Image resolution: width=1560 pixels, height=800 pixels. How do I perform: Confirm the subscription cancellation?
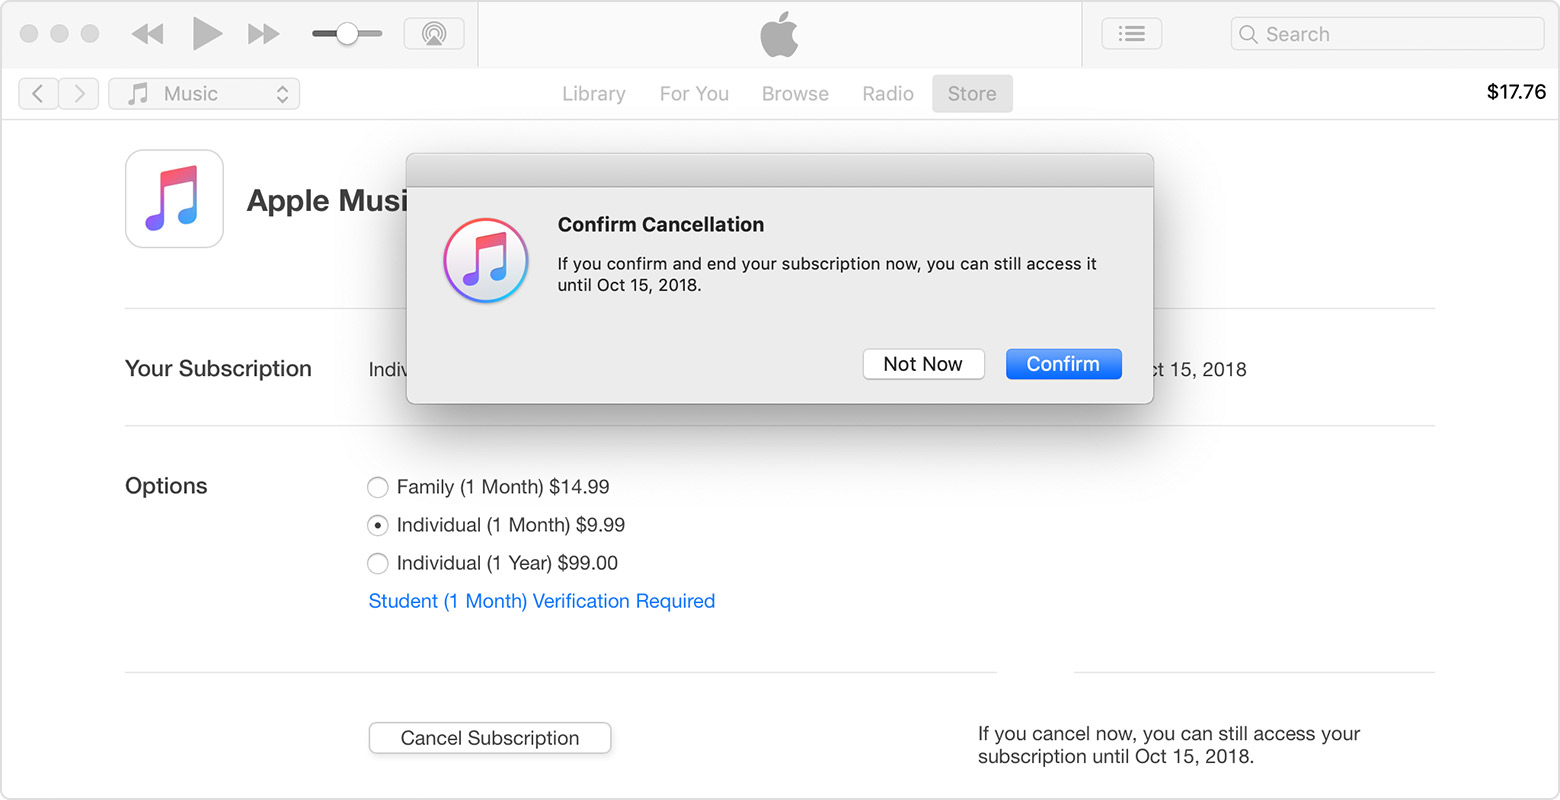tap(1063, 364)
